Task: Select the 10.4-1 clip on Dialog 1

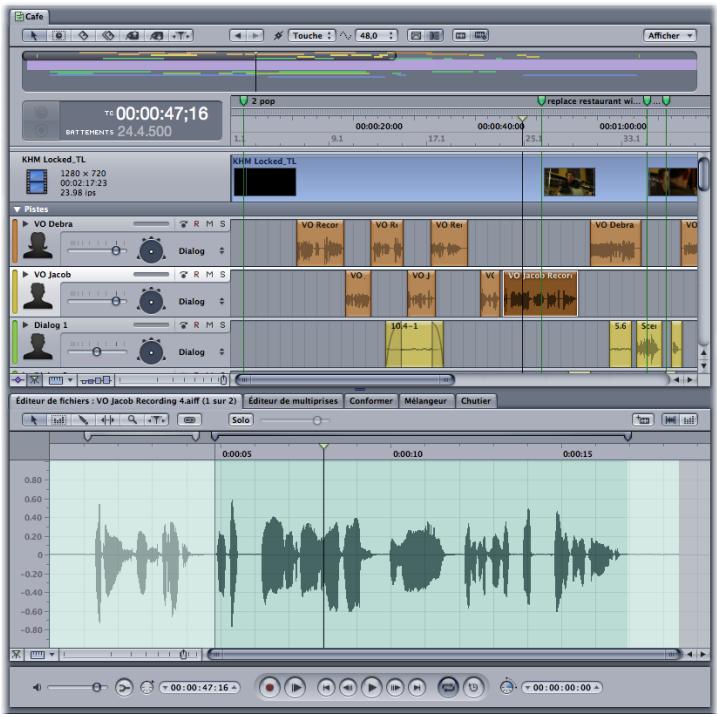Action: 414,344
